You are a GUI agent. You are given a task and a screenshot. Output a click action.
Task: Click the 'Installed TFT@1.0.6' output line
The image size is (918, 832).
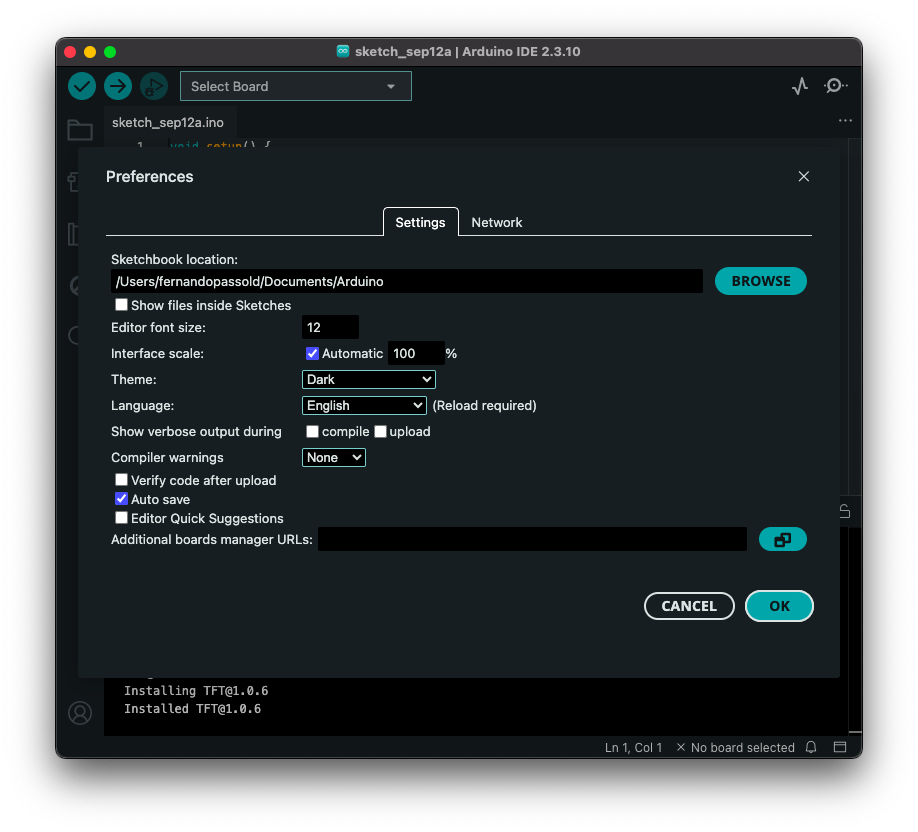pyautogui.click(x=193, y=708)
